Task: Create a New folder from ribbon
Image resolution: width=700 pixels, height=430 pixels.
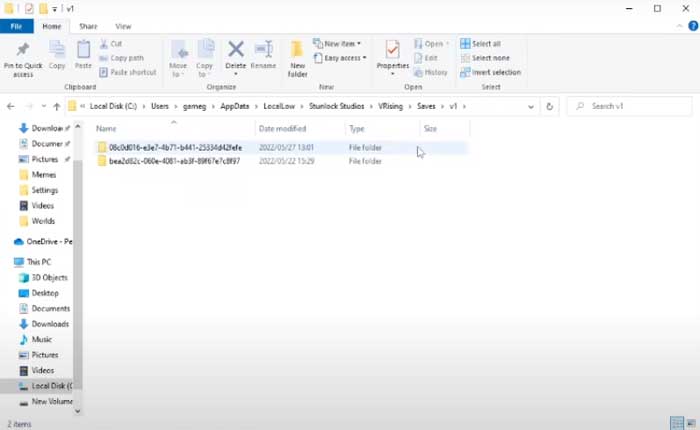Action: point(297,58)
